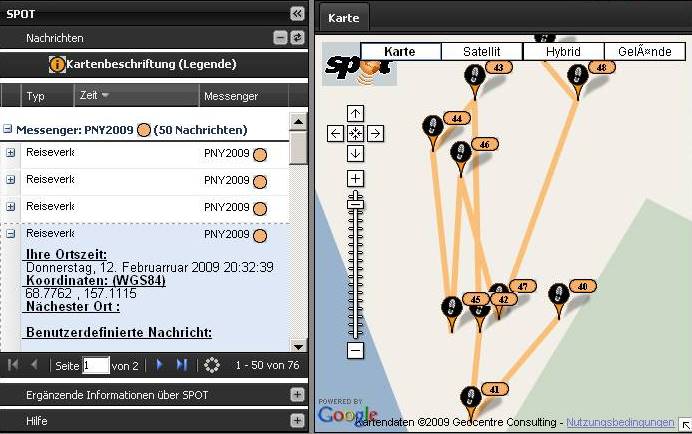Click the page number input field

(x=96, y=366)
